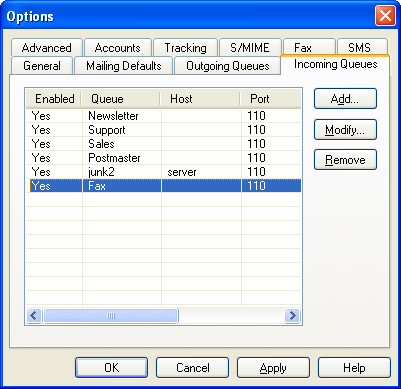
Task: Remove the selected queue
Action: (x=345, y=160)
